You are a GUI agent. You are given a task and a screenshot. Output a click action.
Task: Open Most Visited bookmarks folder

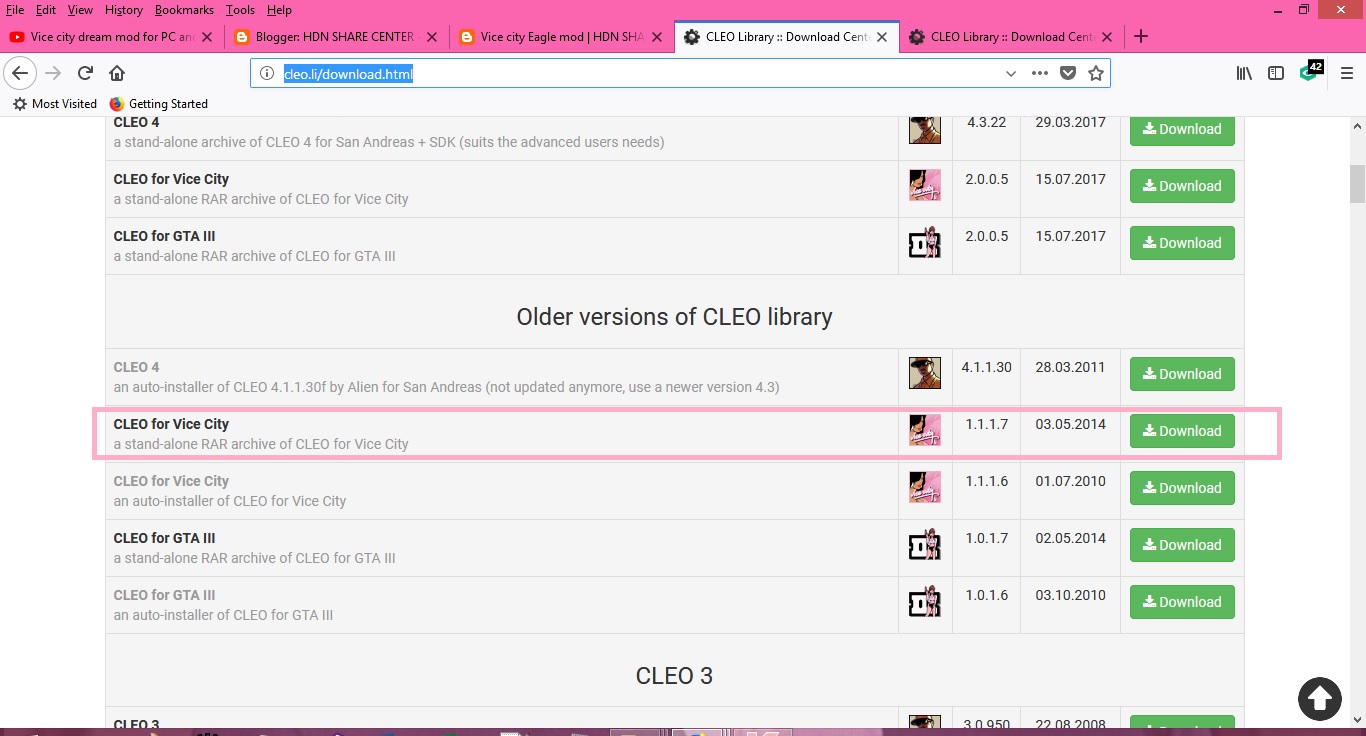(55, 103)
